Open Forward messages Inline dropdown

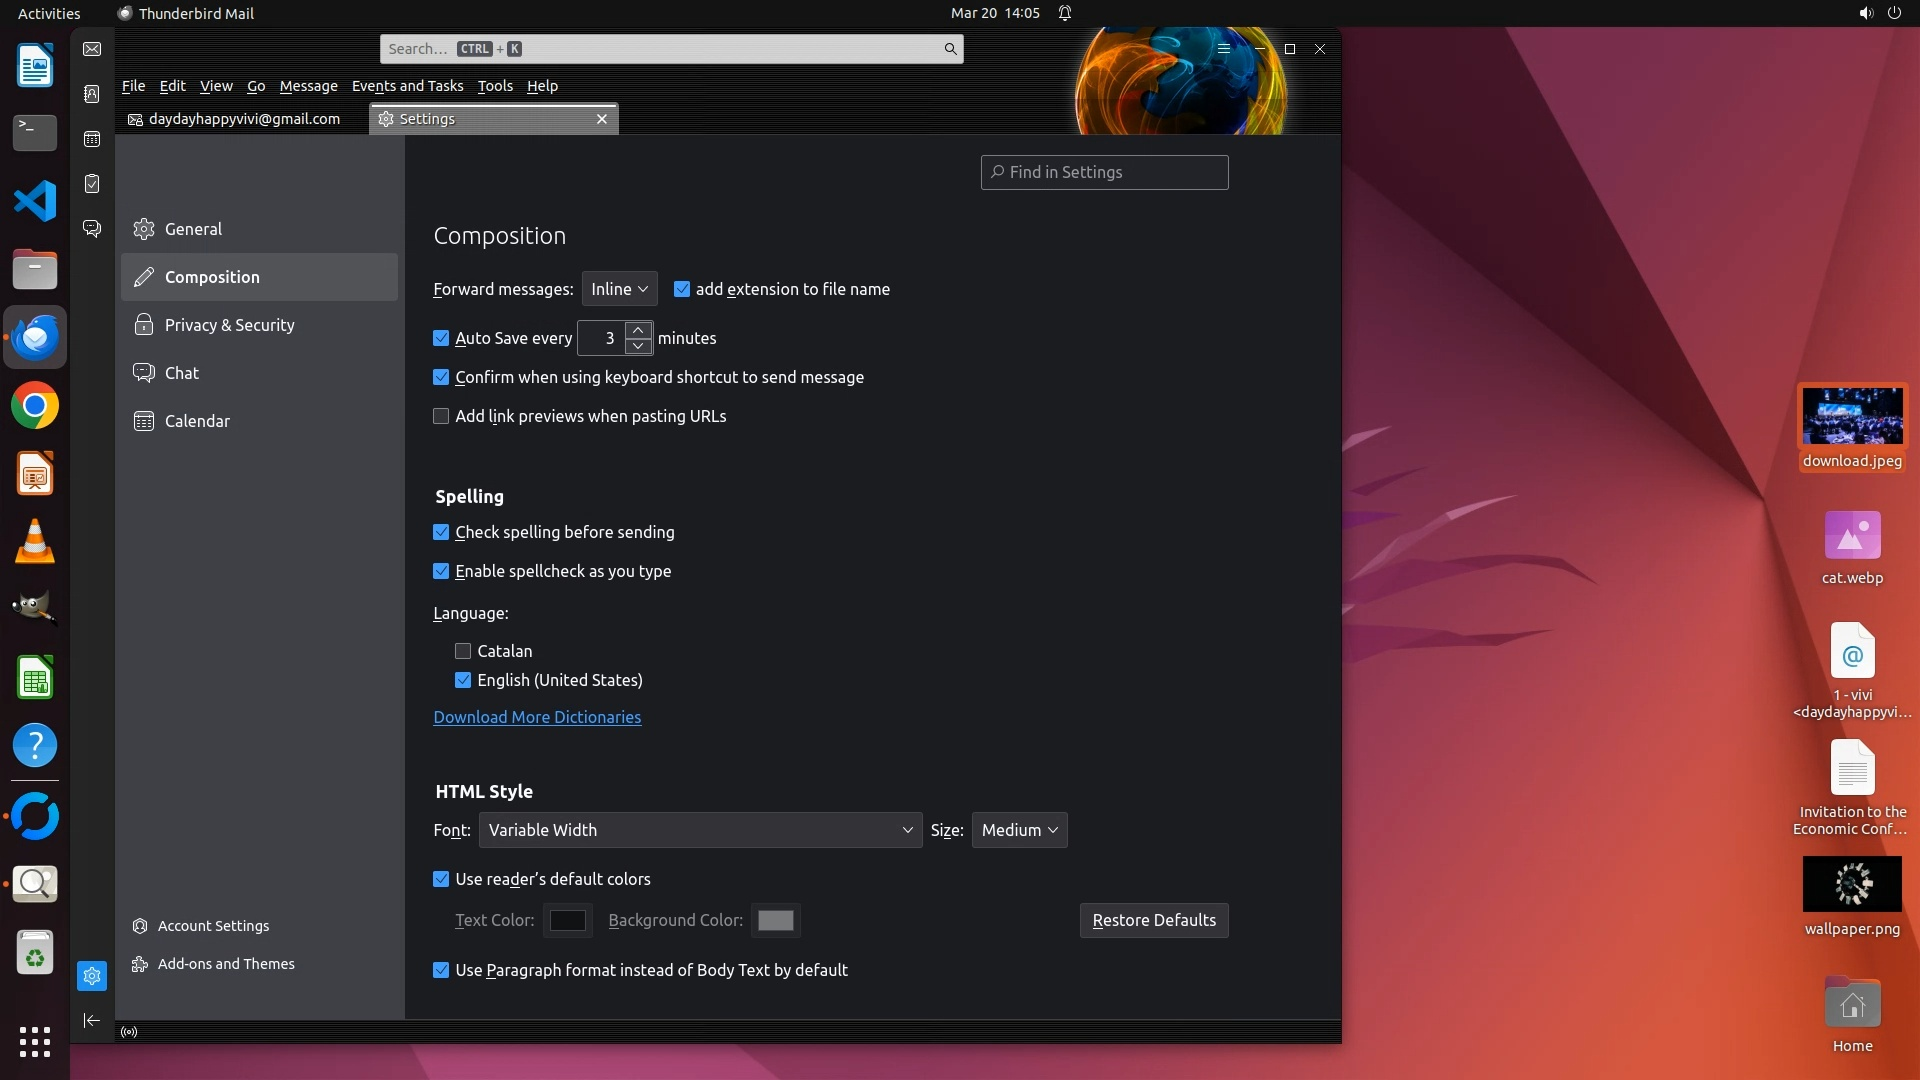619,289
